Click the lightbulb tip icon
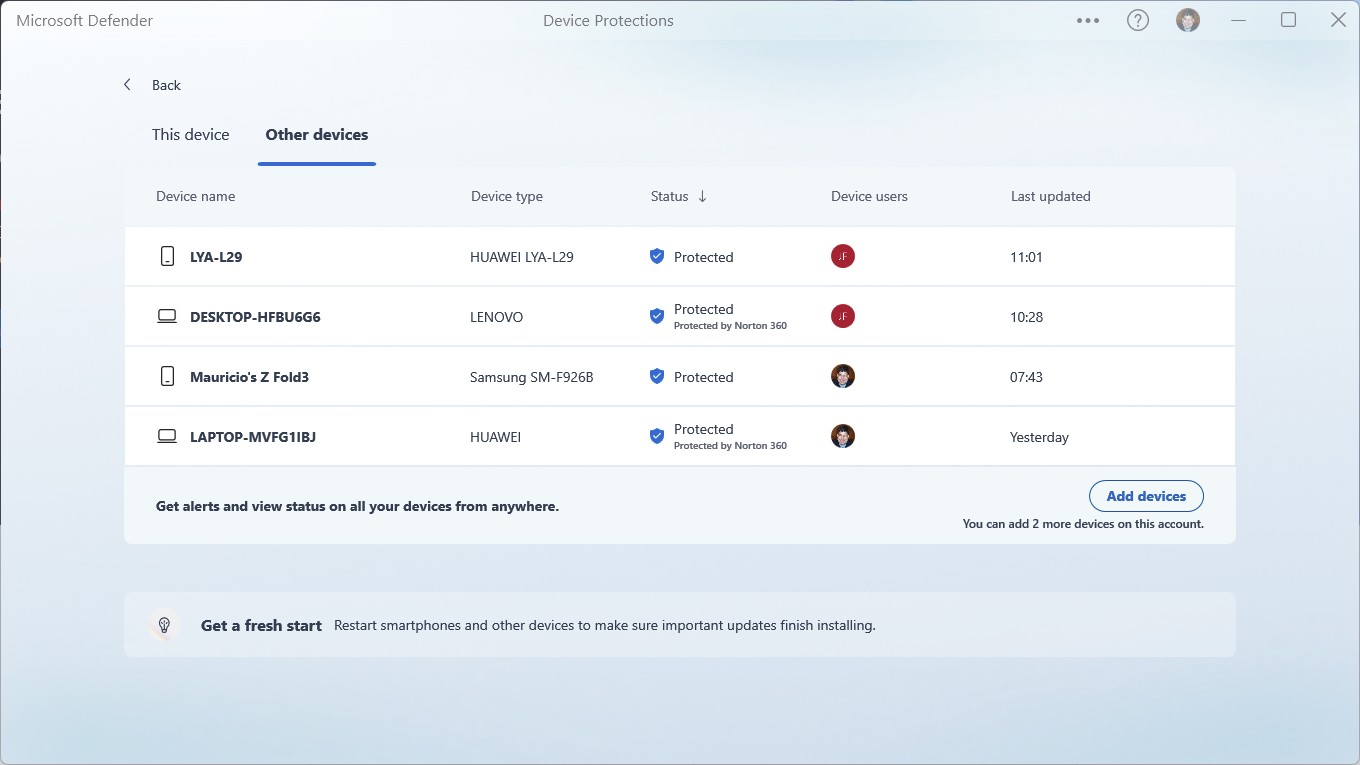 (x=165, y=625)
